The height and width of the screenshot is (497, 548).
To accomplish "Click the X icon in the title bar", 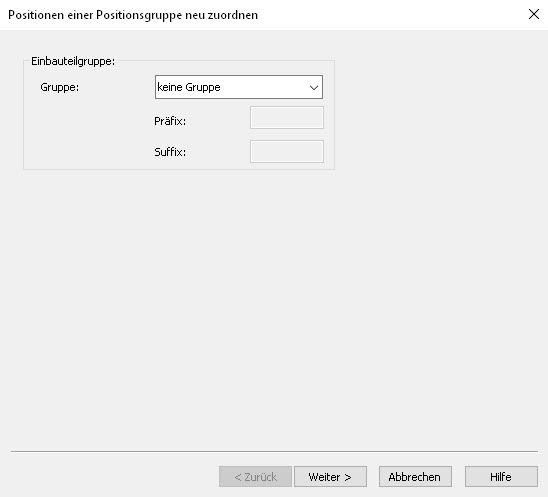I will tap(534, 14).
